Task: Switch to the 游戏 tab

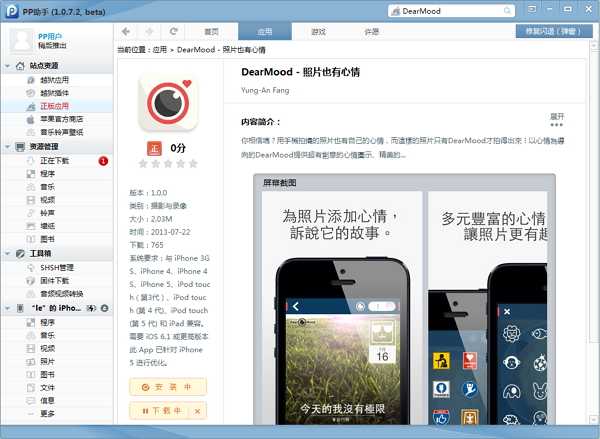Action: 318,31
